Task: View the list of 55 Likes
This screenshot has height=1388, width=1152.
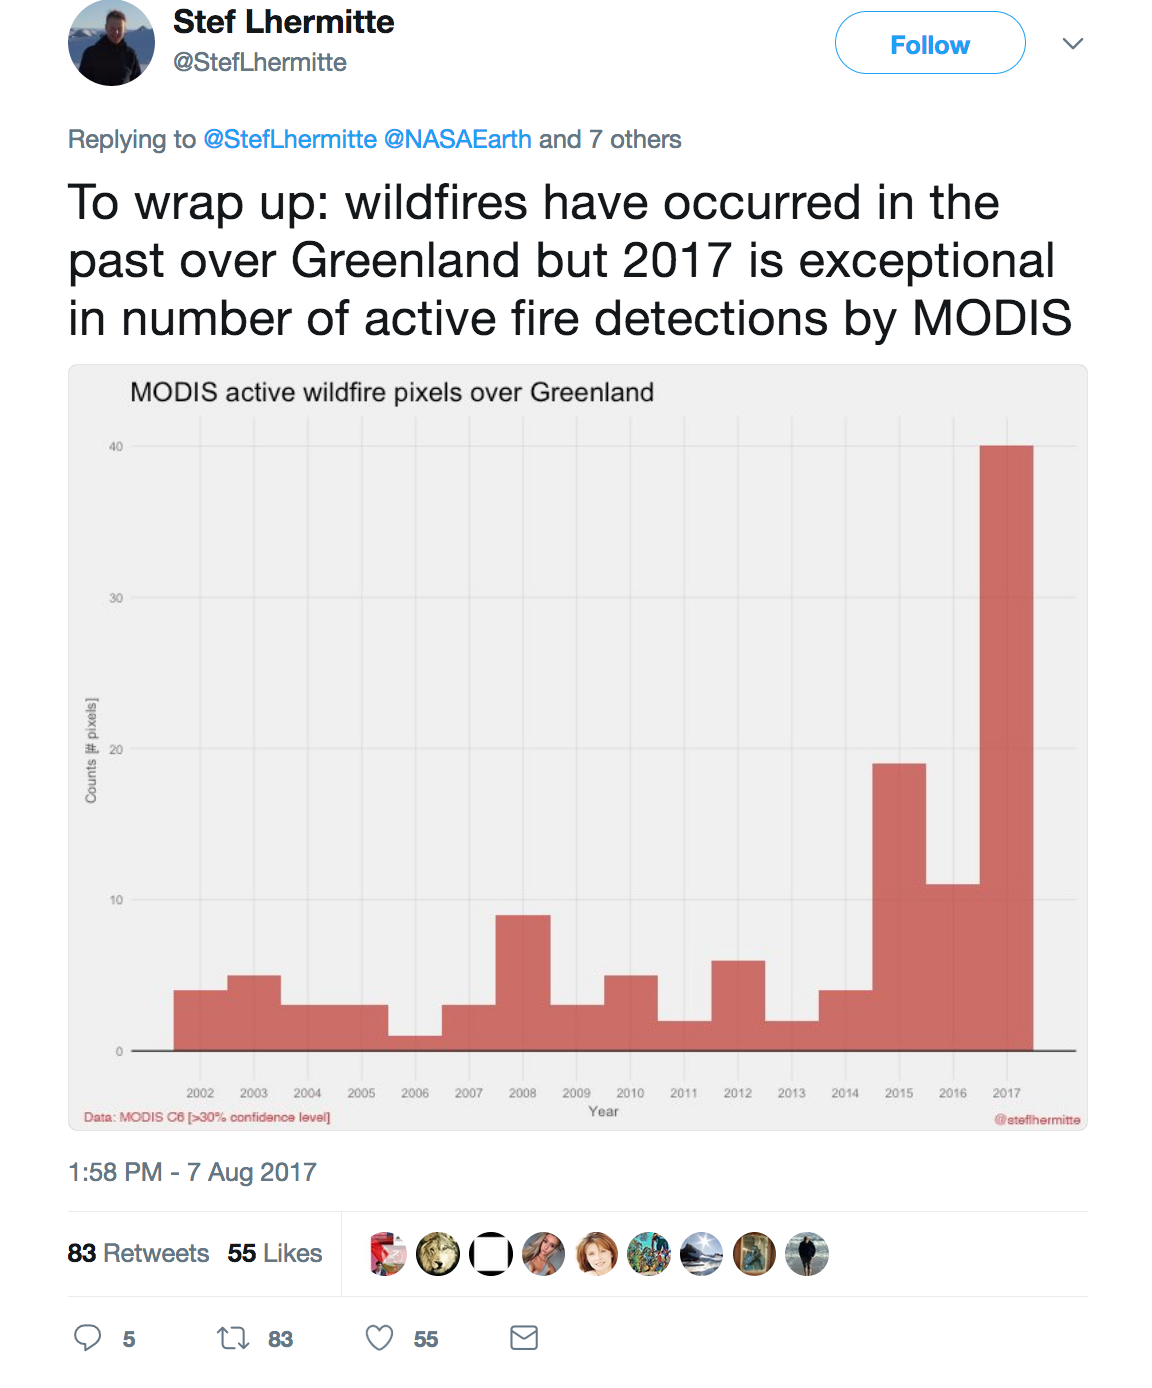Action: click(275, 1253)
